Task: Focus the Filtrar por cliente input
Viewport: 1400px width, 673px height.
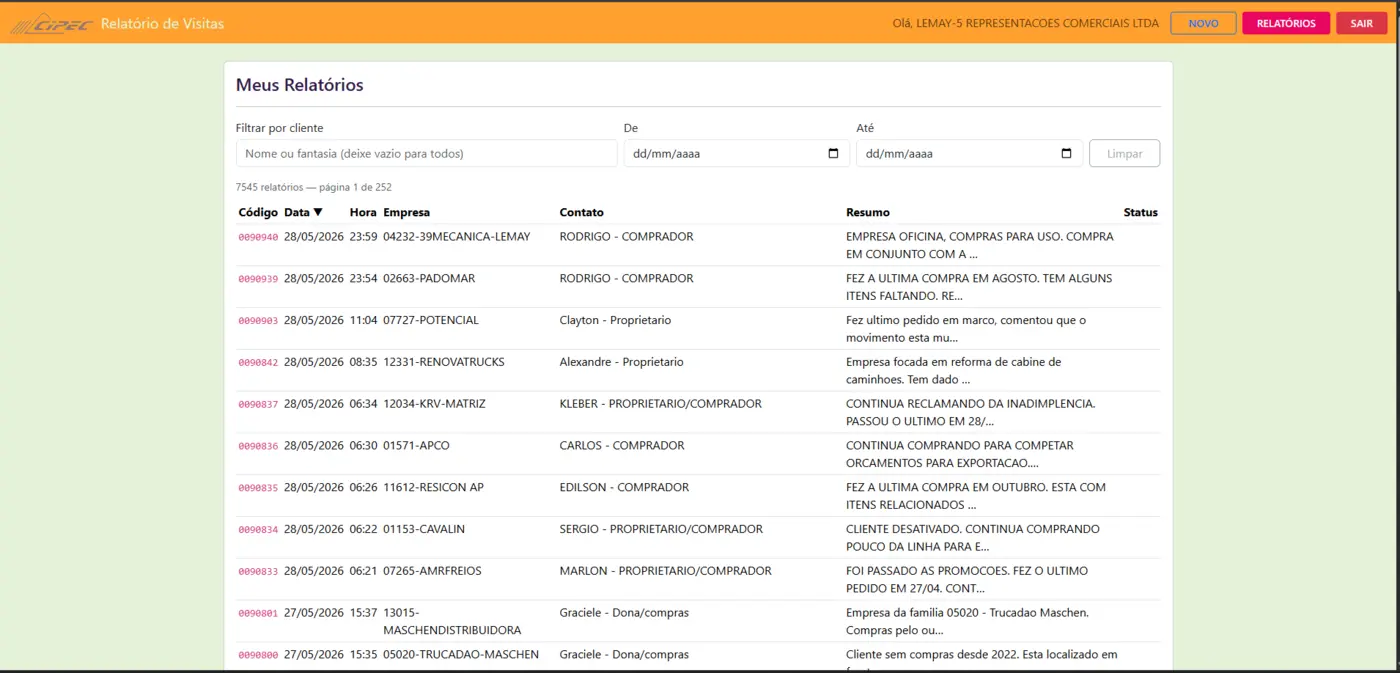Action: (x=427, y=154)
